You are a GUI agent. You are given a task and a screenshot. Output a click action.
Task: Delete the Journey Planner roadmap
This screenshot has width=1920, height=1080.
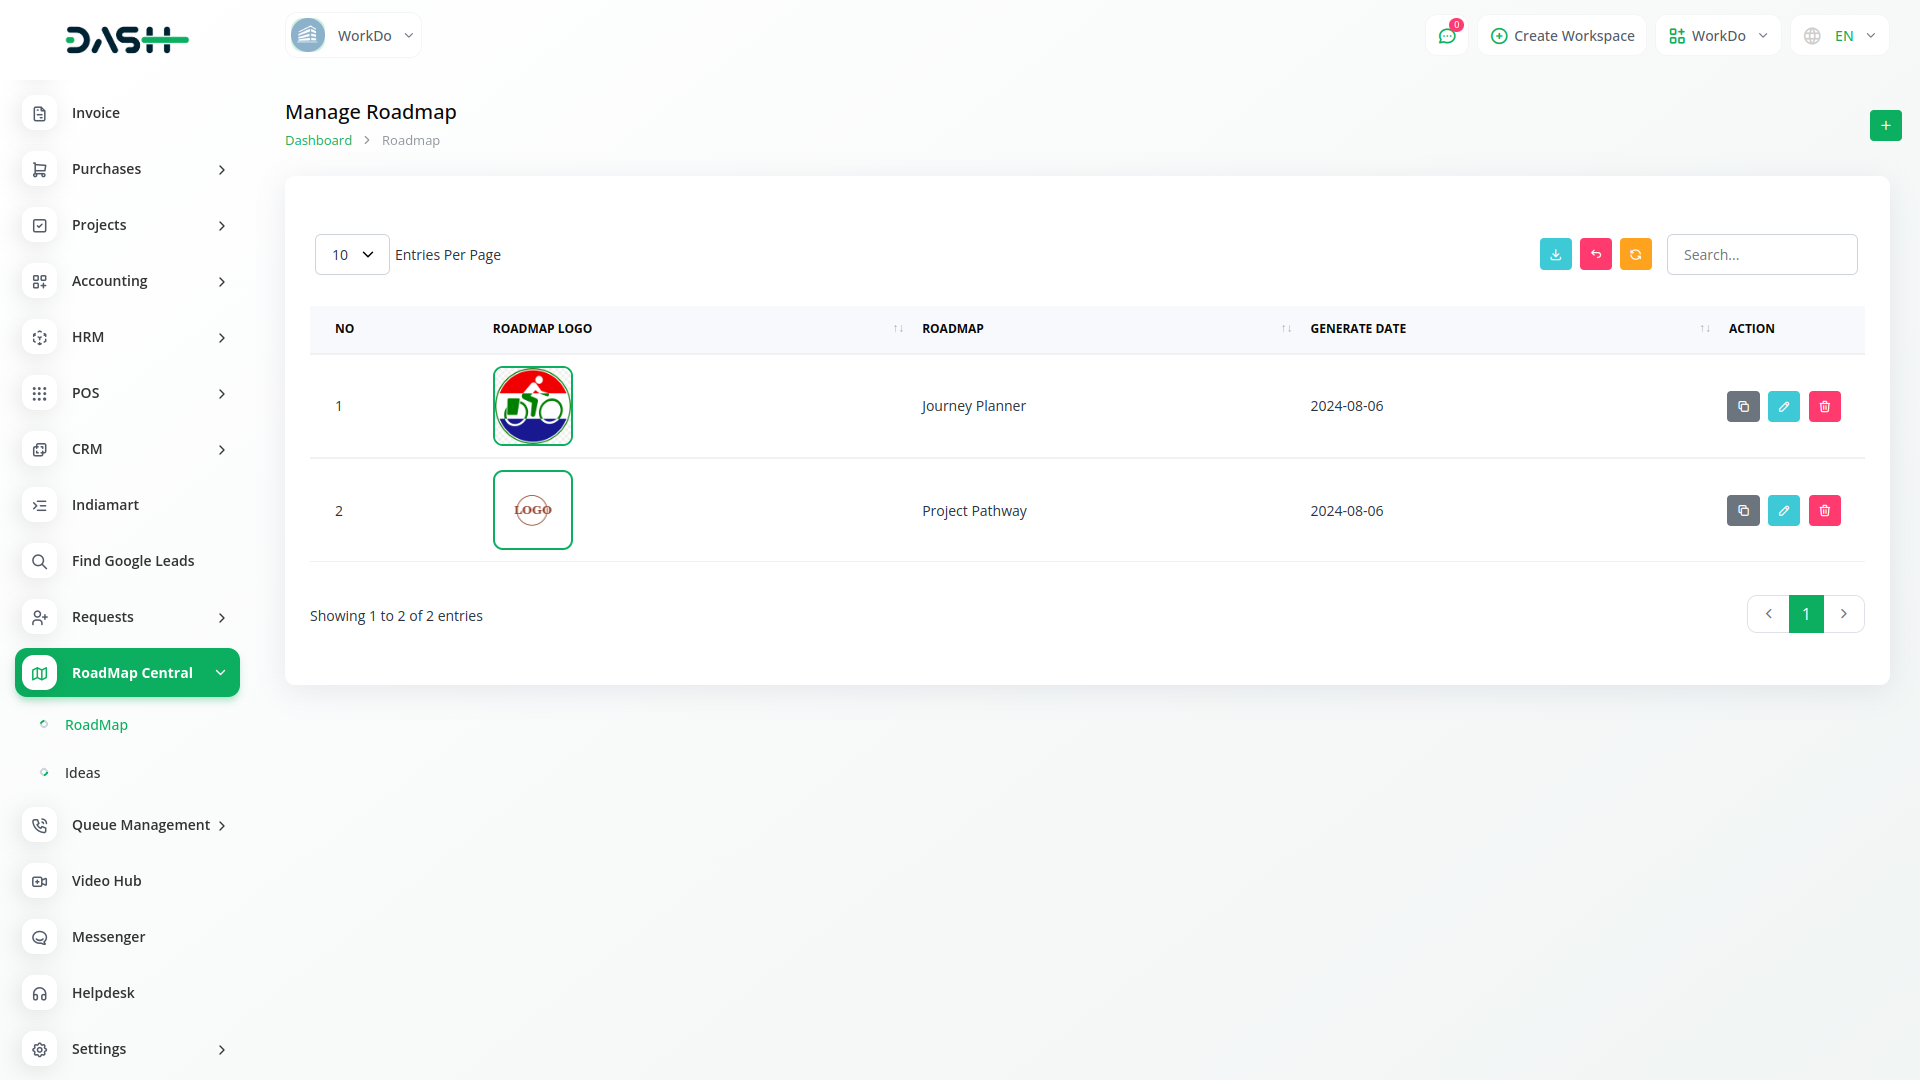[x=1824, y=406]
